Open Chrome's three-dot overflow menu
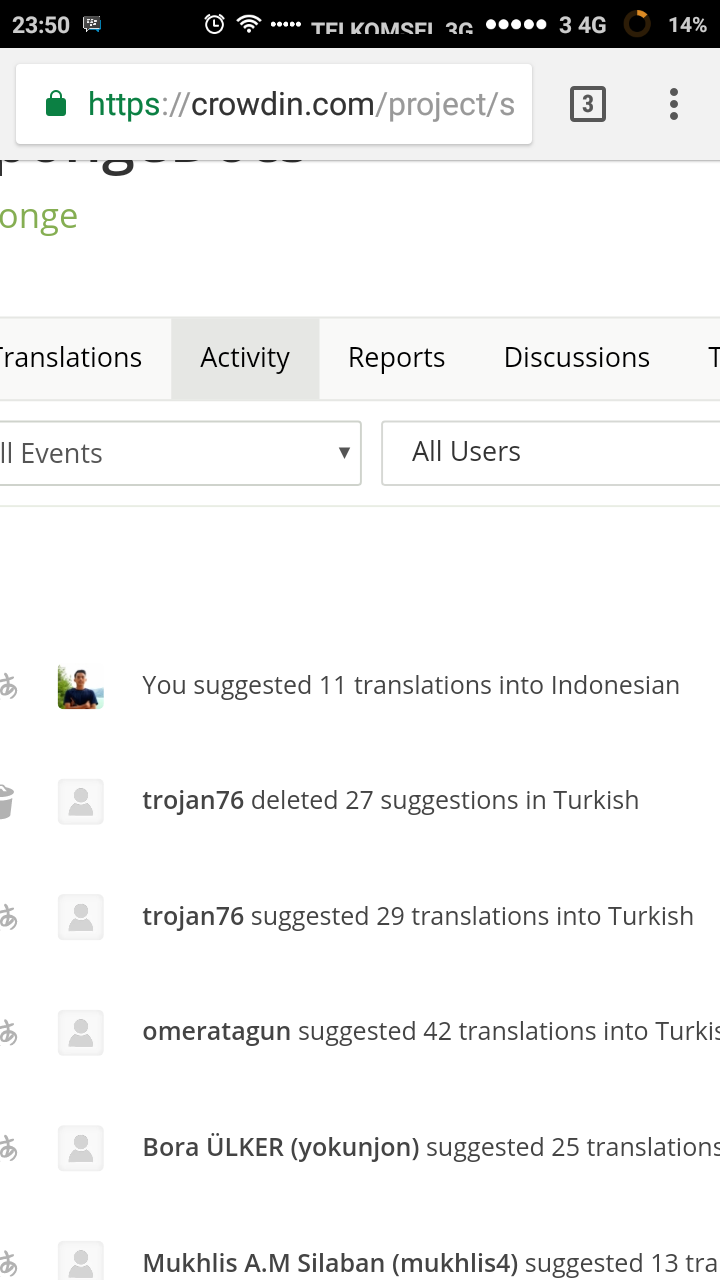Viewport: 720px width, 1280px height. [674, 104]
